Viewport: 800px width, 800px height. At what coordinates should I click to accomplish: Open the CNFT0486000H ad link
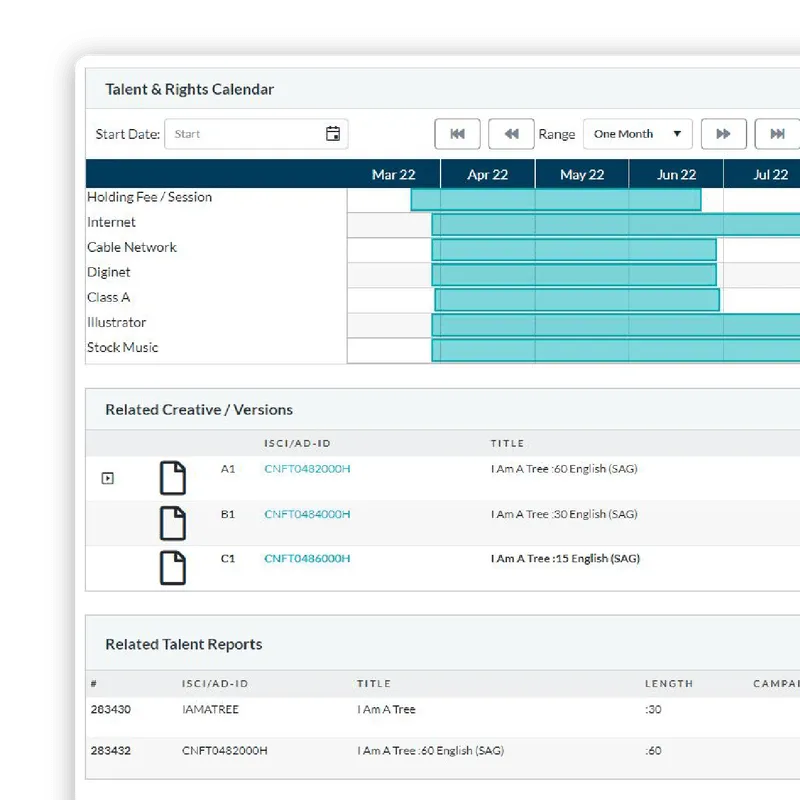click(x=305, y=559)
